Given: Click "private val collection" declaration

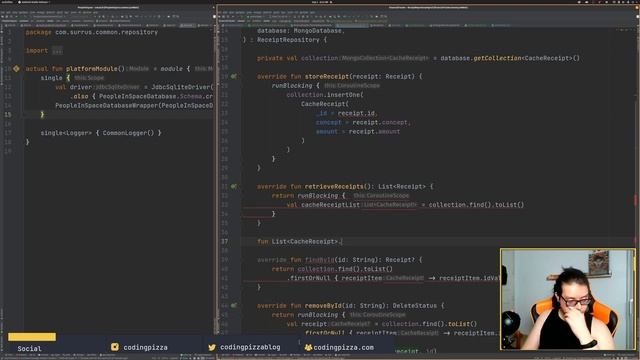Looking at the screenshot, I should coord(298,58).
